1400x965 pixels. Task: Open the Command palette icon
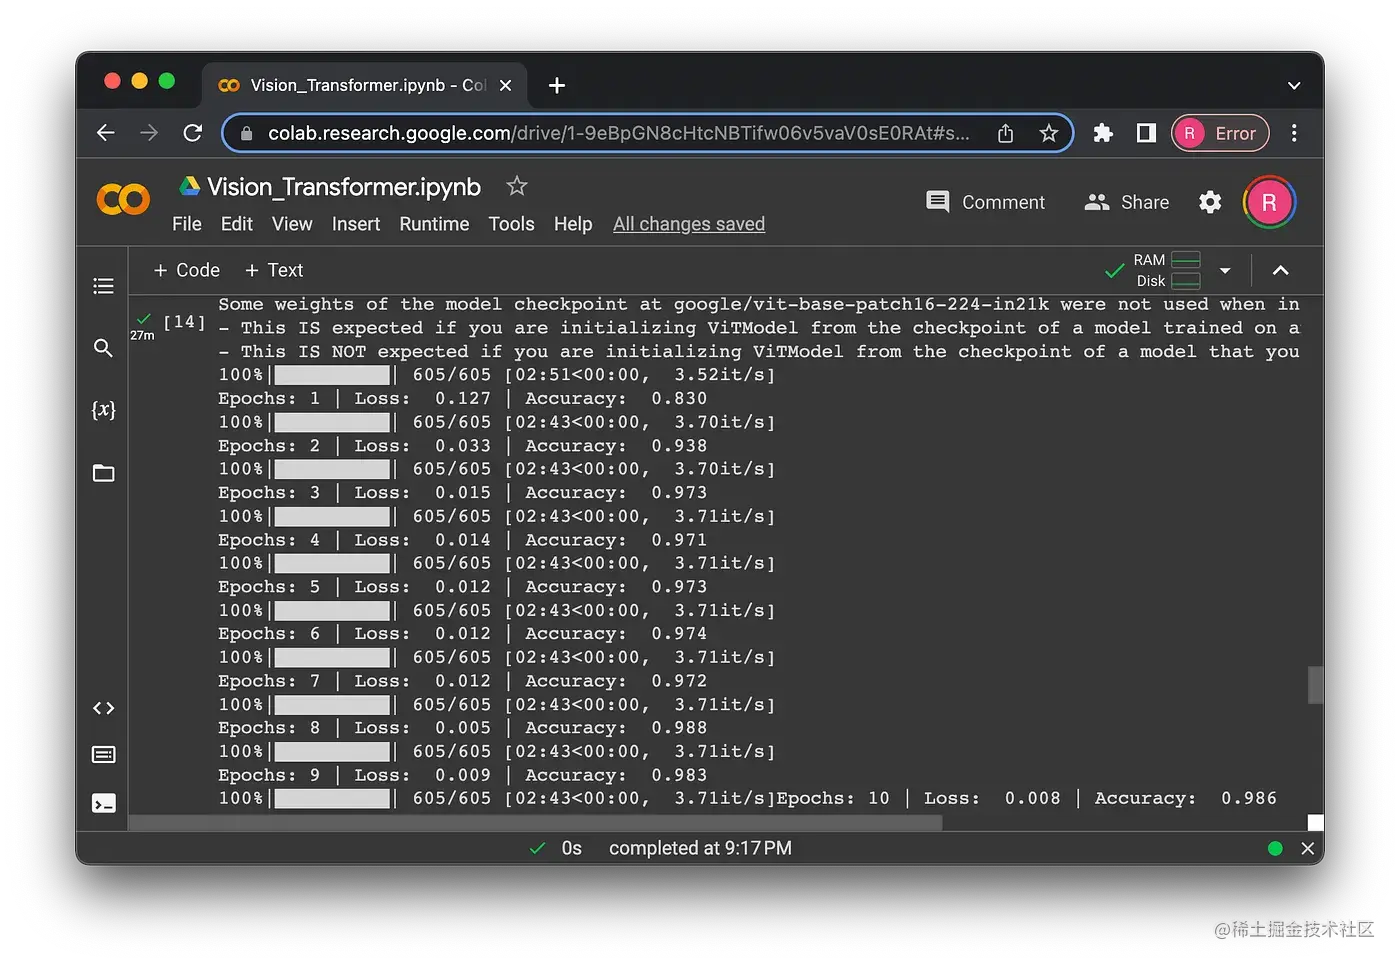pyautogui.click(x=103, y=755)
